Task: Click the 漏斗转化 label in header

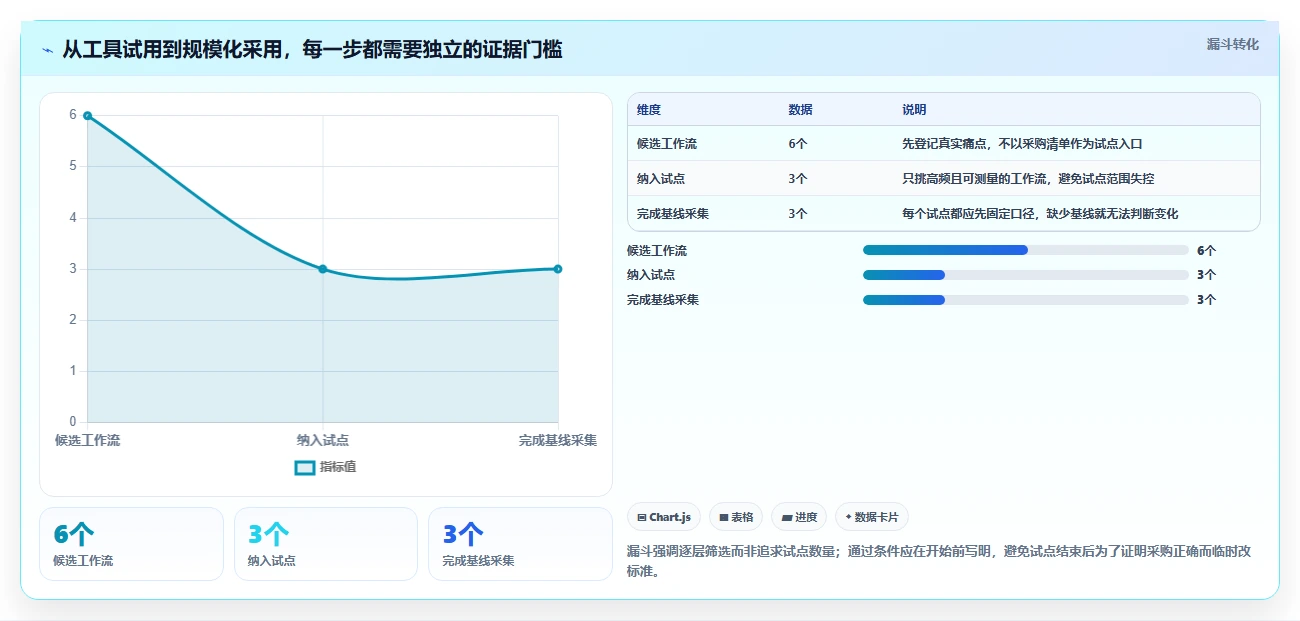Action: pos(1232,44)
